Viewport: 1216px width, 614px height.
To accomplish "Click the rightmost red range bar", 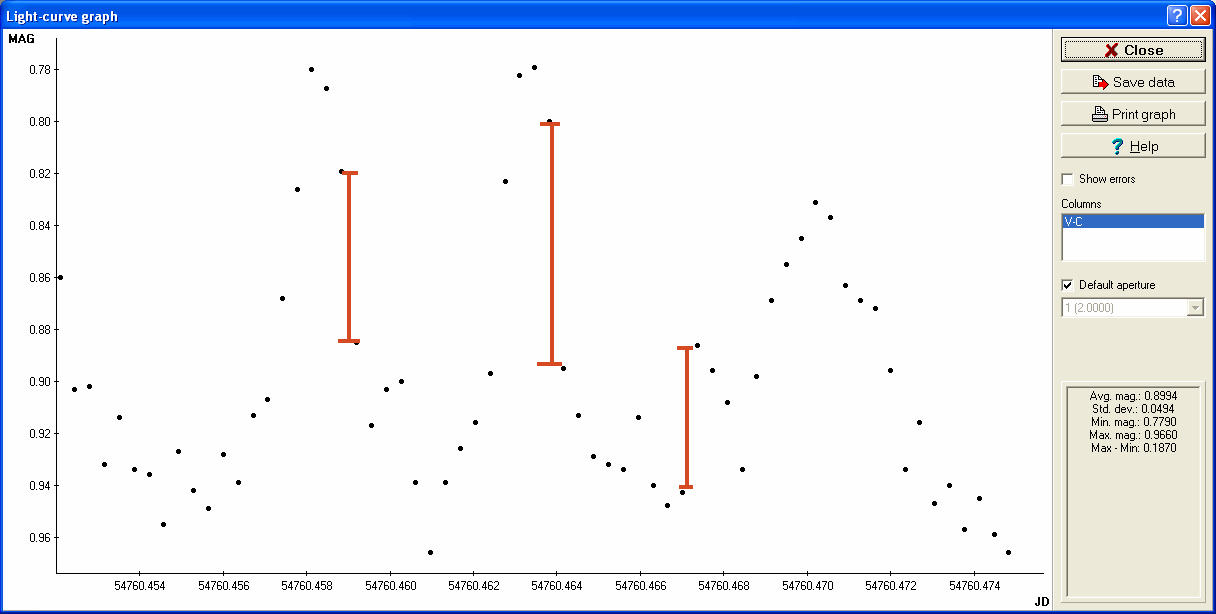I will (x=685, y=416).
